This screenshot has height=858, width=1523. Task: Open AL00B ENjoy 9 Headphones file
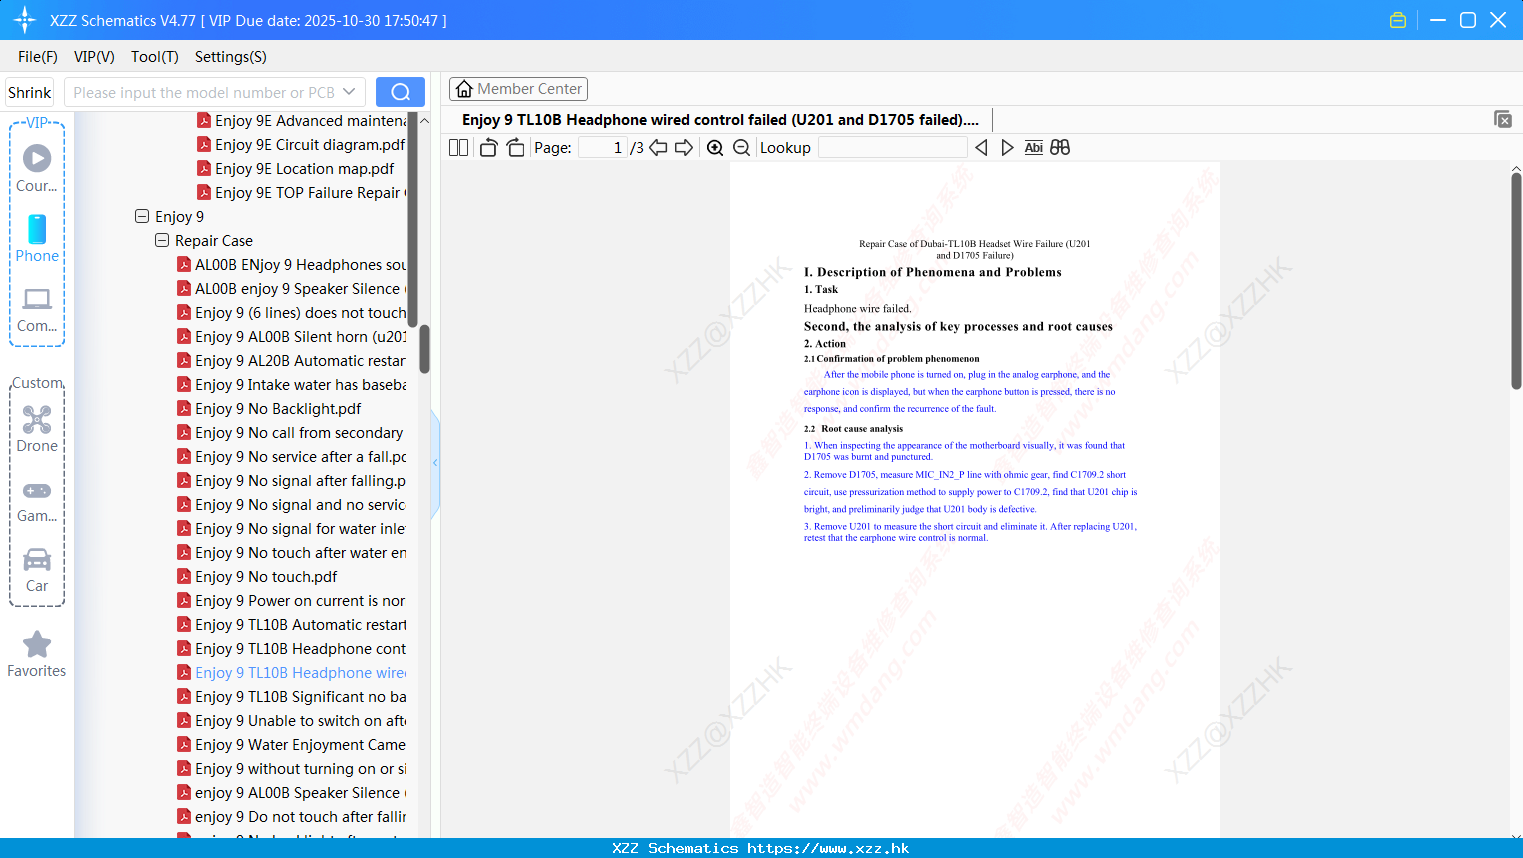pyautogui.click(x=291, y=264)
